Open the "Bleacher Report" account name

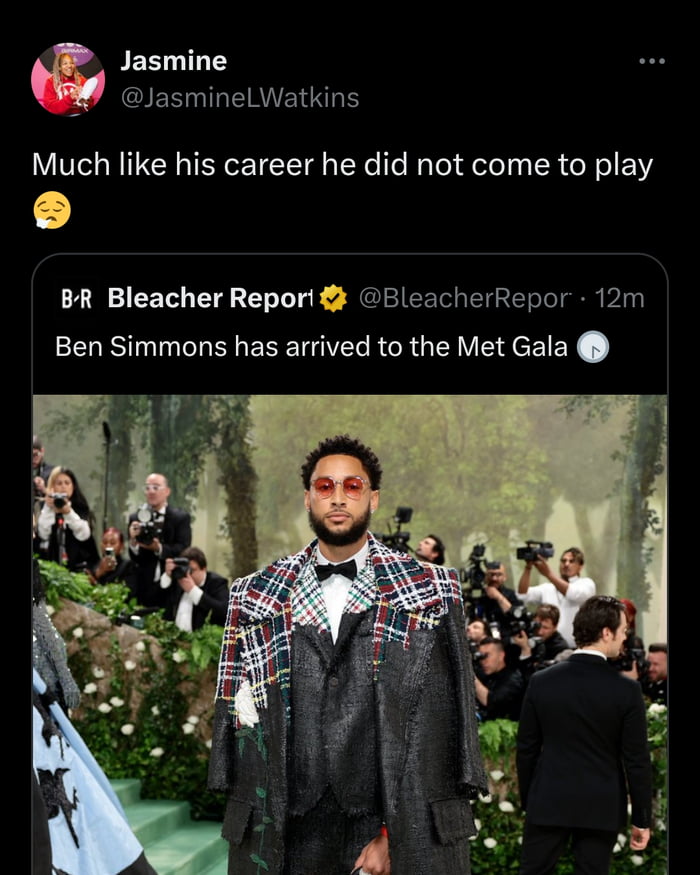210,298
